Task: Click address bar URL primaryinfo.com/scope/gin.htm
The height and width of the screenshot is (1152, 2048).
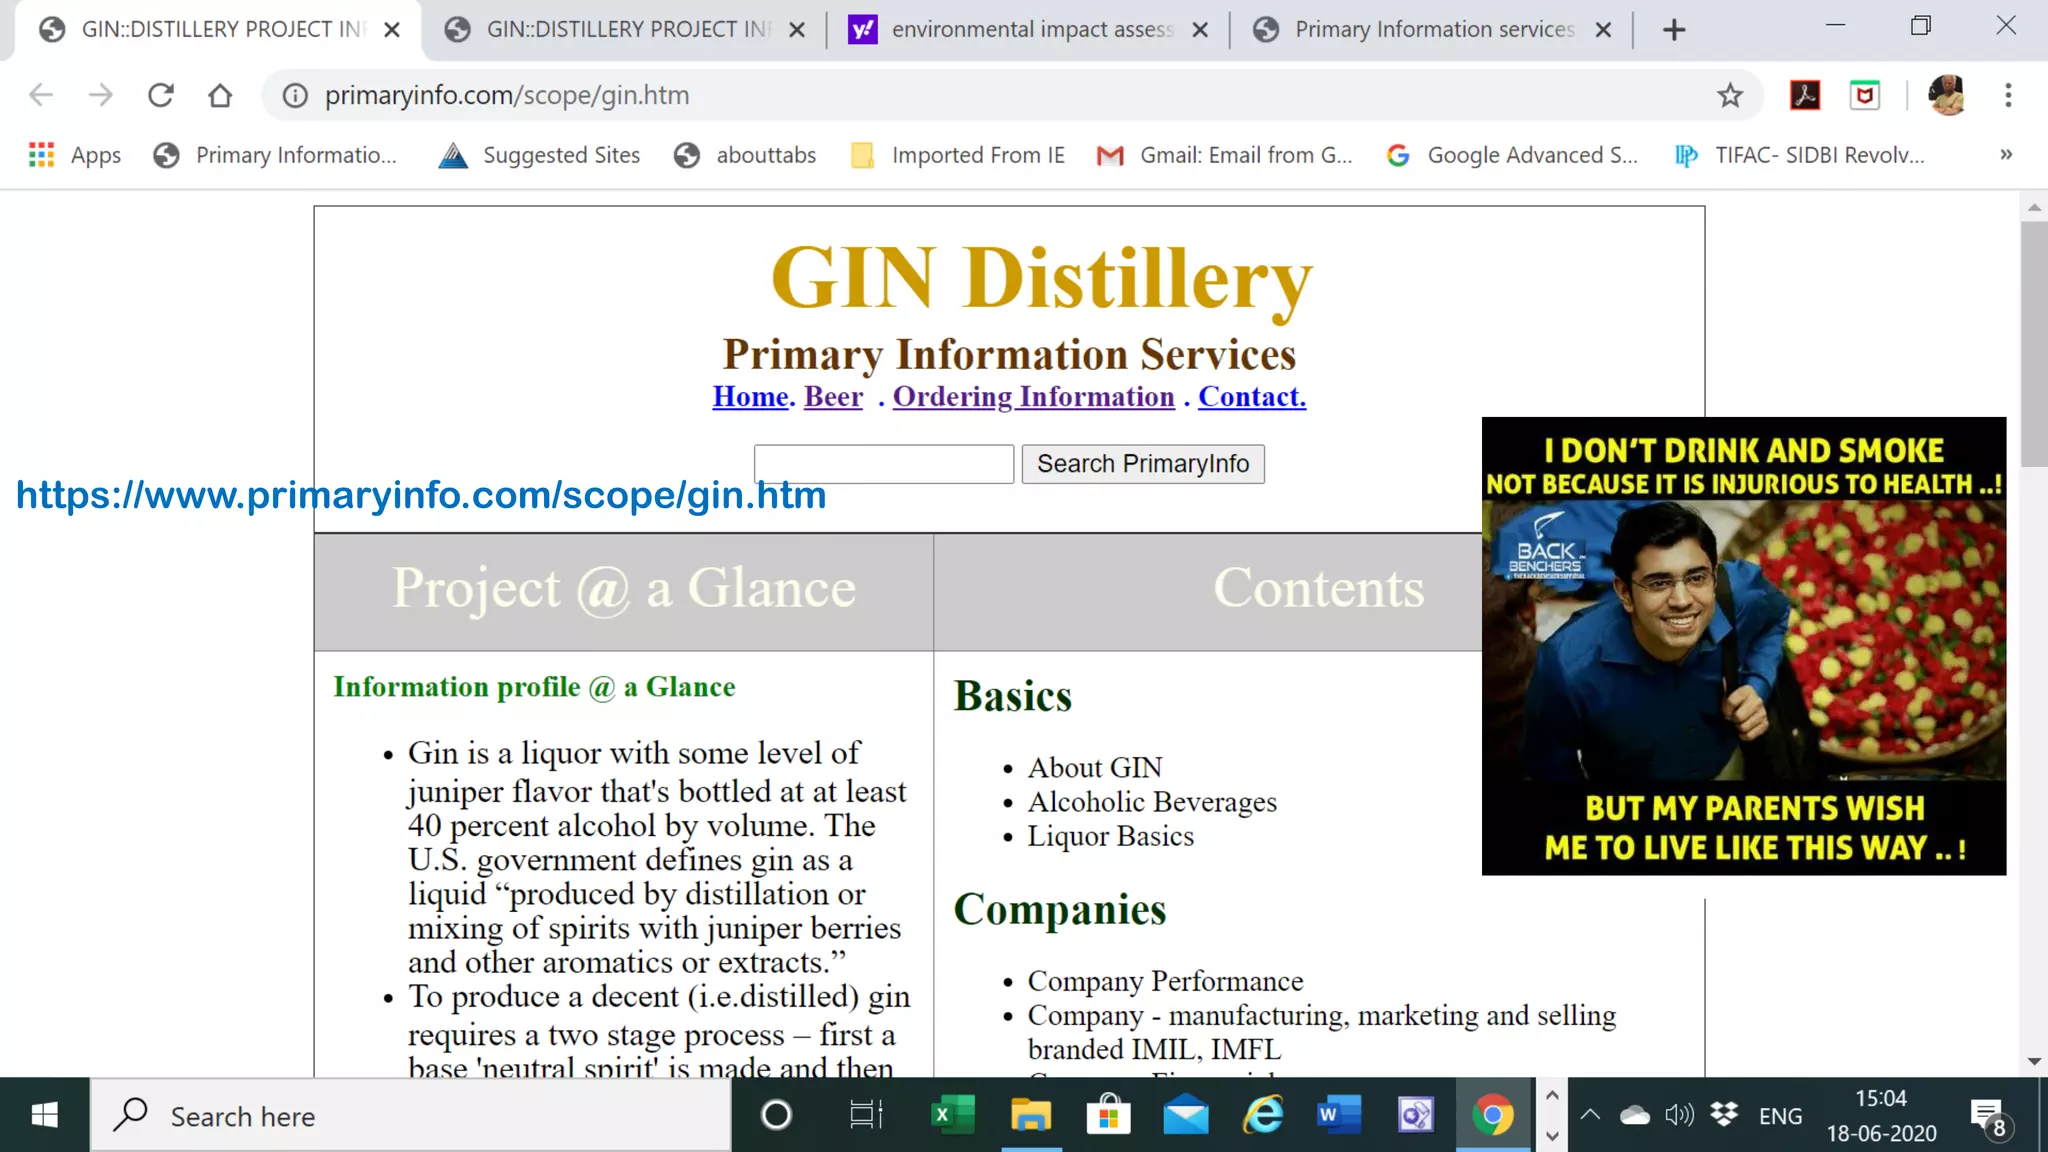Action: point(507,96)
